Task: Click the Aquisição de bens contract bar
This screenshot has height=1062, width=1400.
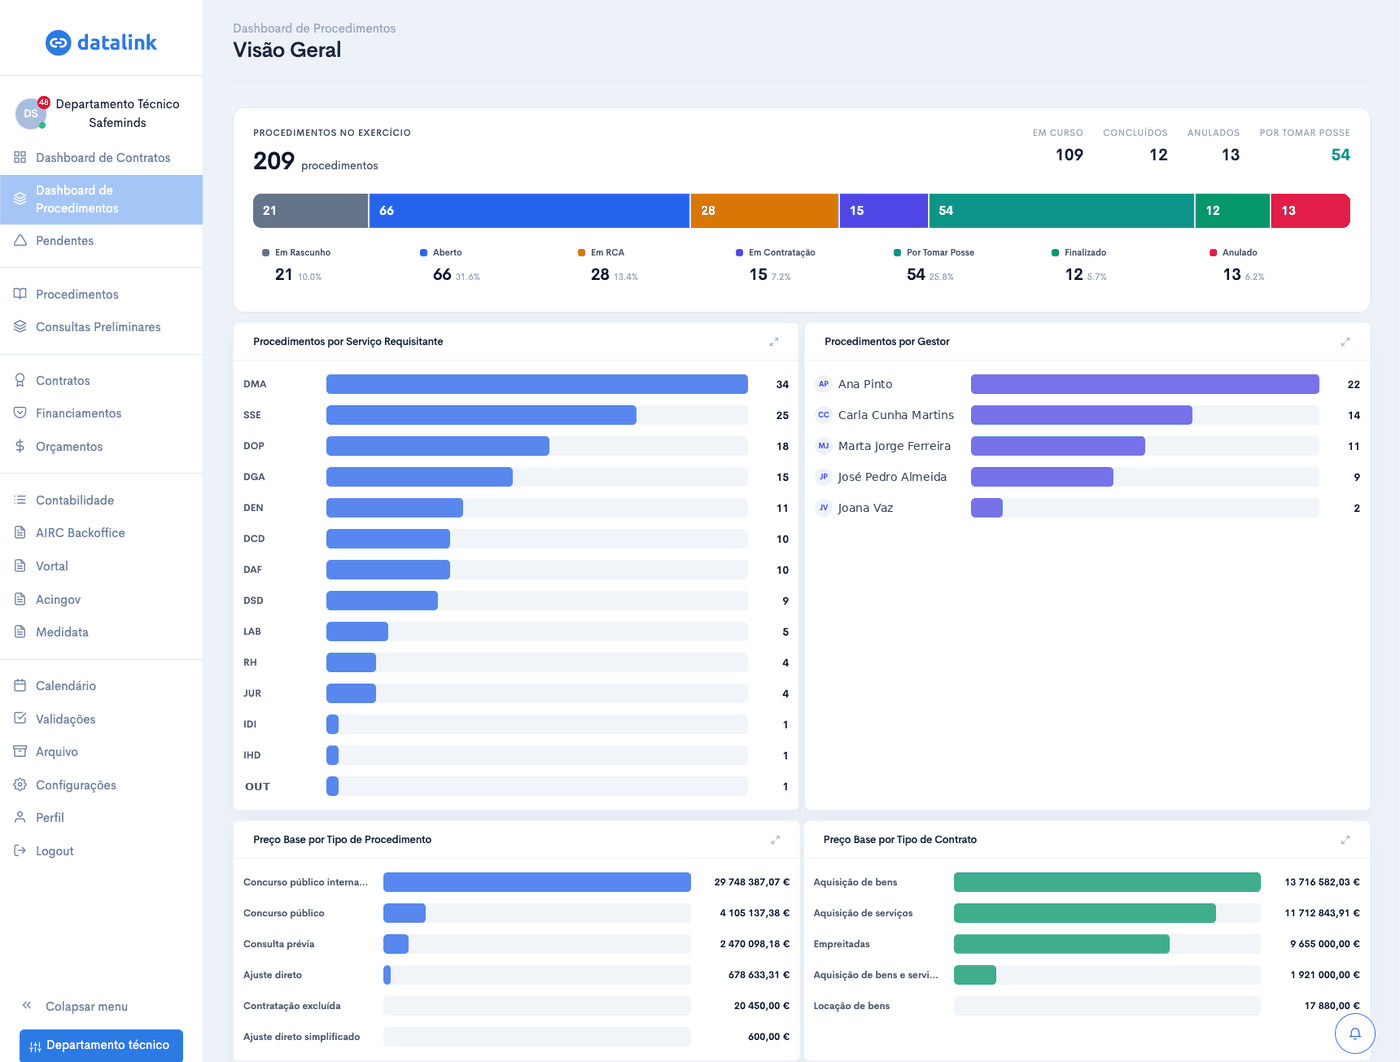Action: (1107, 882)
